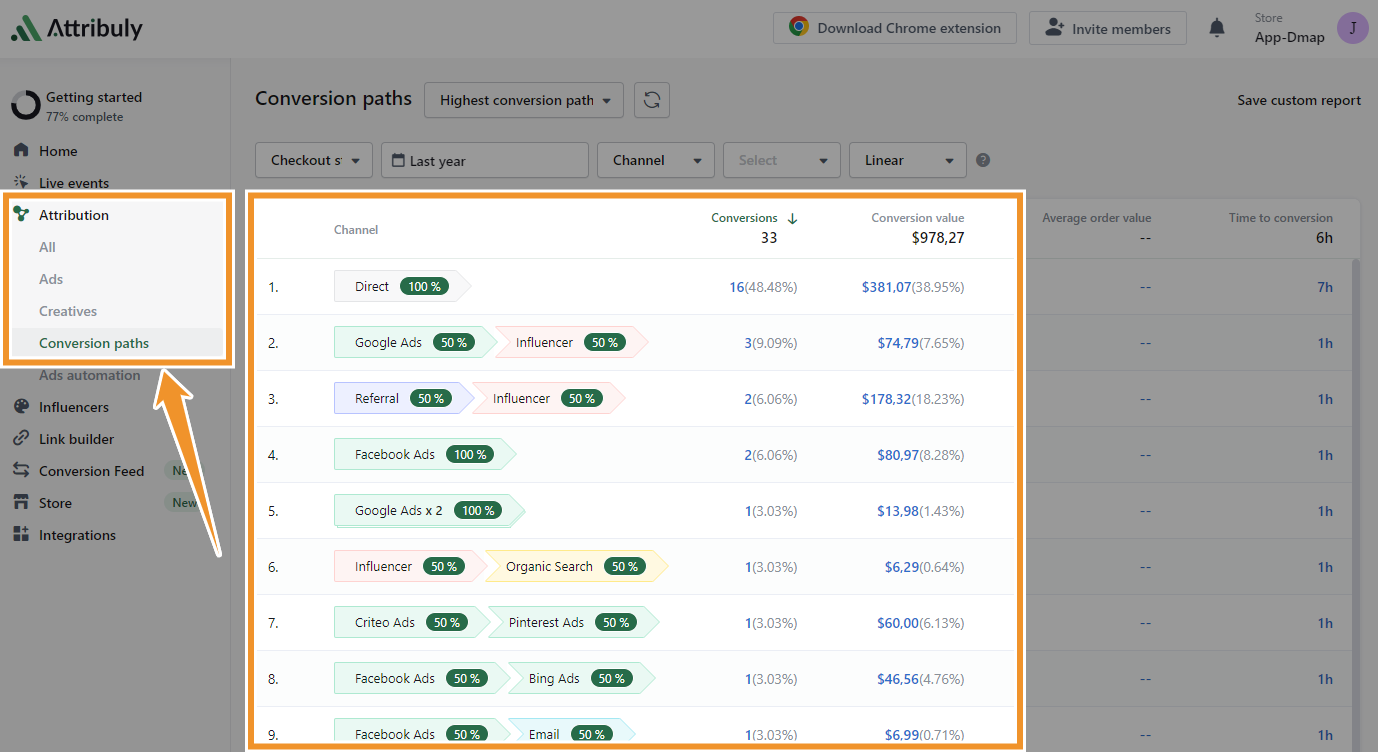
Task: Sort by Conversions column arrow
Action: coord(792,218)
